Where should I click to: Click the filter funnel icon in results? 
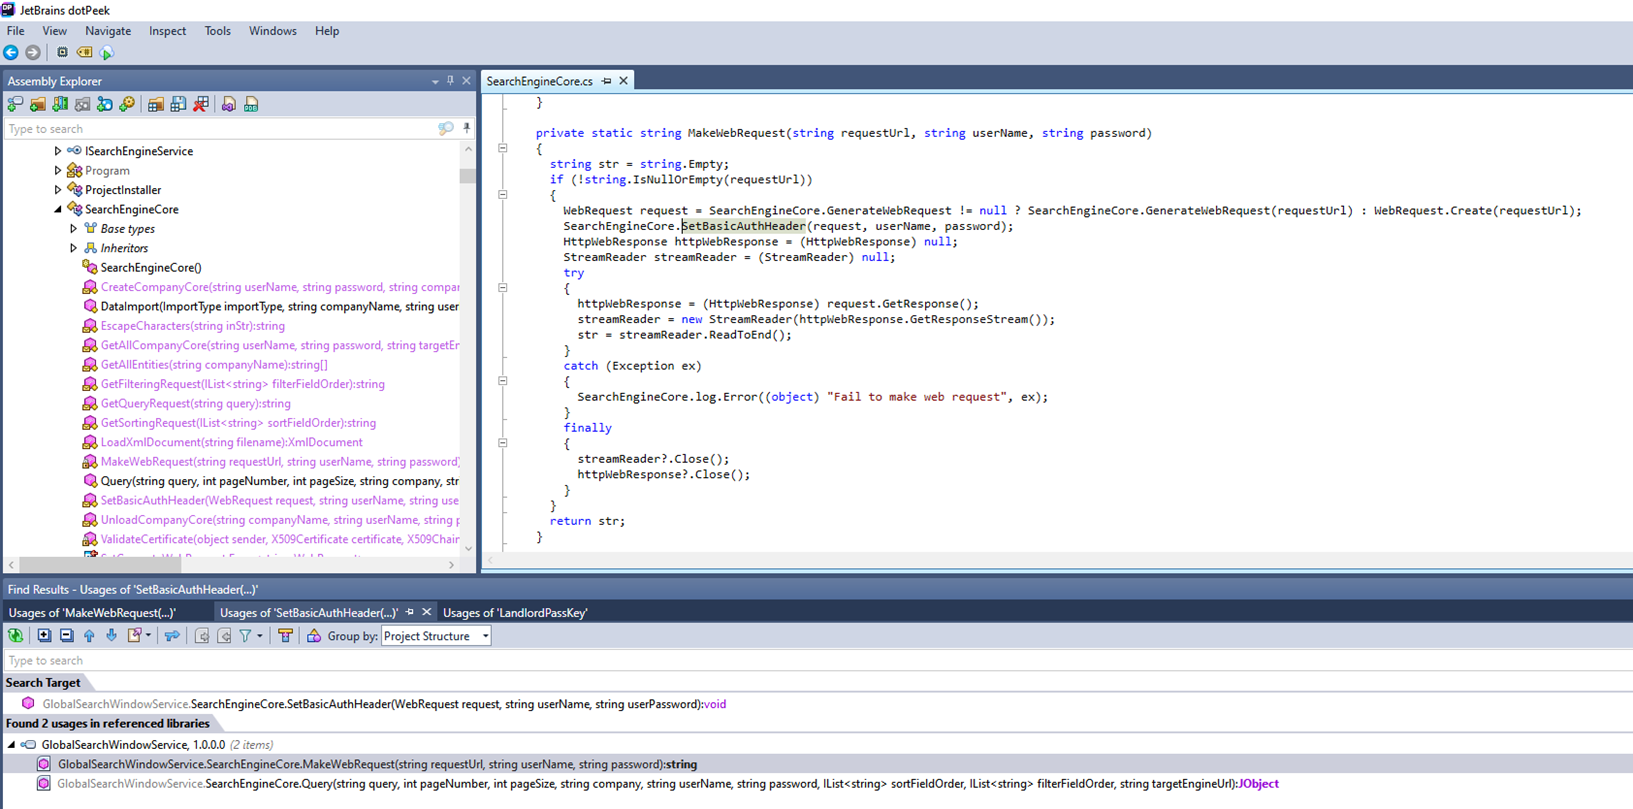click(x=245, y=636)
